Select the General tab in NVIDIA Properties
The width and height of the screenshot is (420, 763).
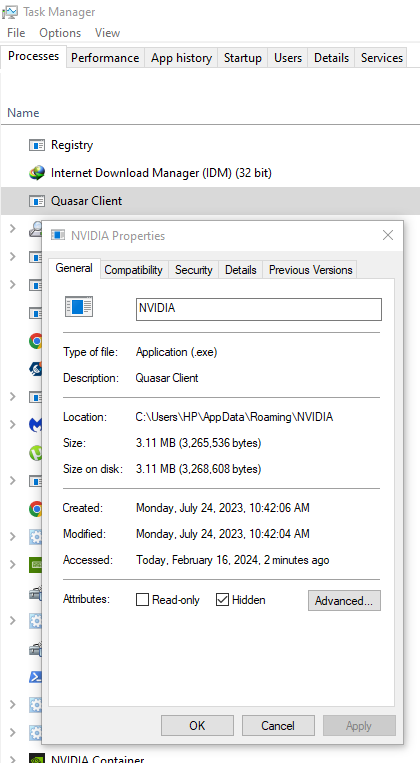click(x=74, y=268)
